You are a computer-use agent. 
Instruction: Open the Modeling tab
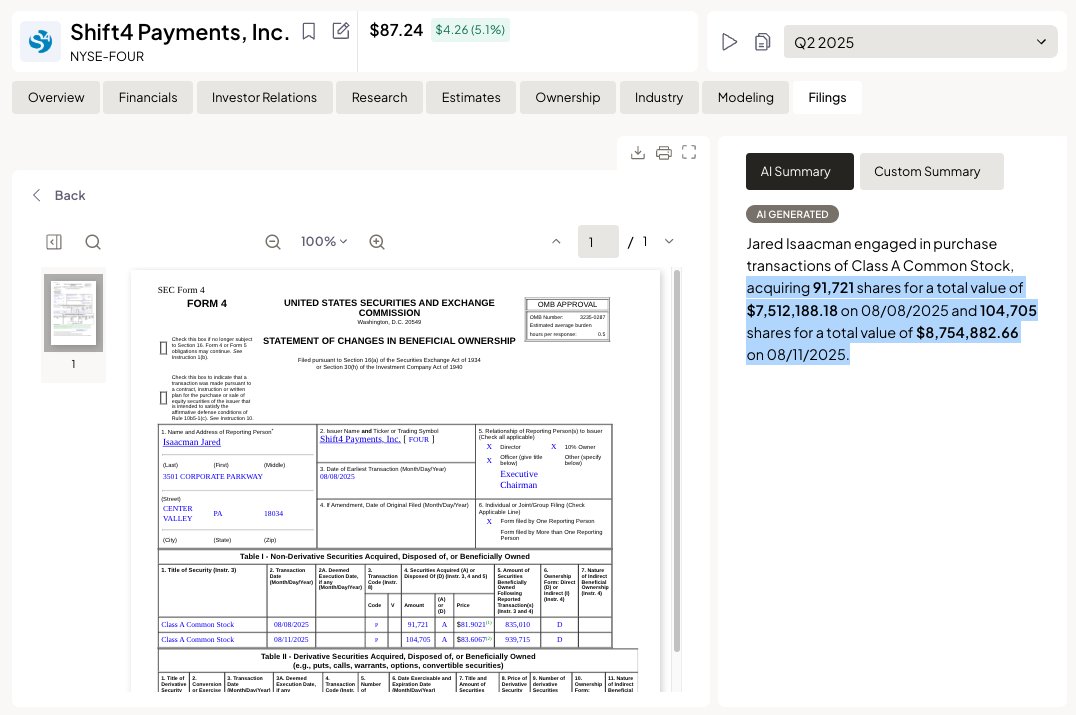pyautogui.click(x=745, y=97)
